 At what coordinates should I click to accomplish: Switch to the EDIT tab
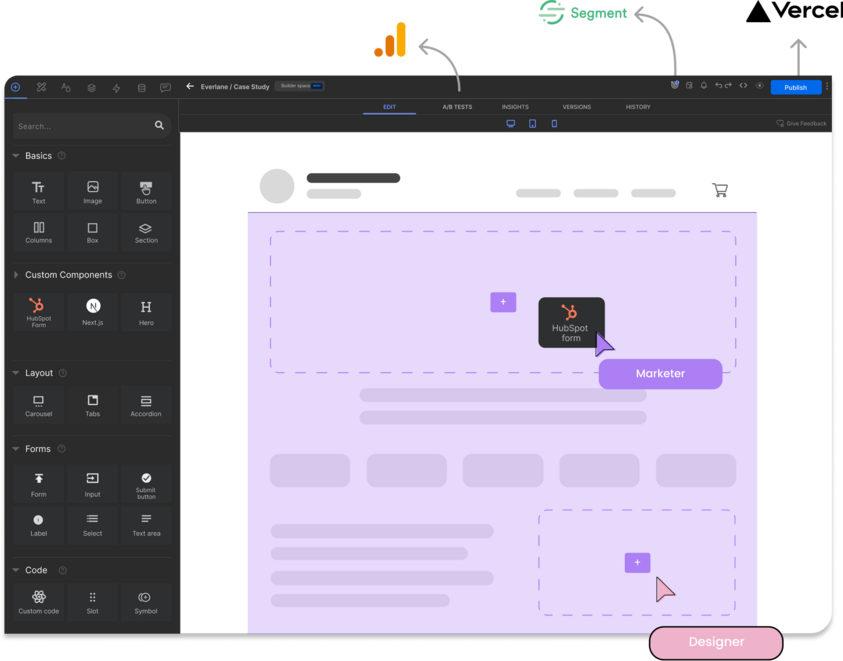click(x=389, y=107)
